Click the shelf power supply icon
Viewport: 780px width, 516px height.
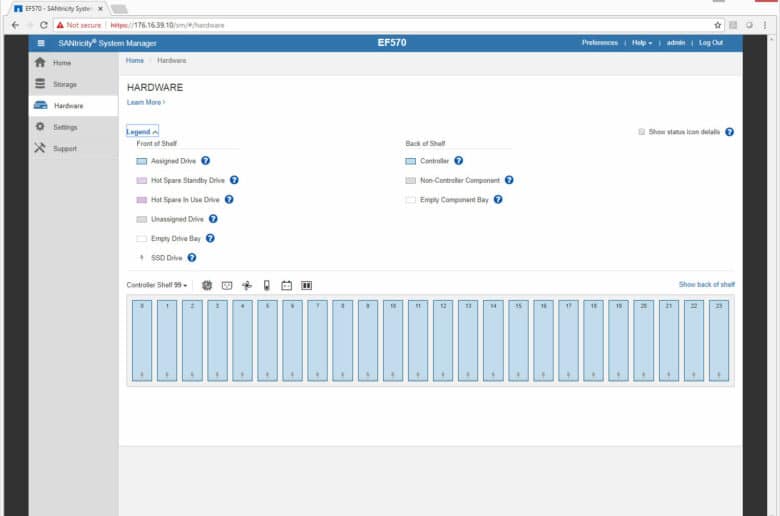[x=227, y=285]
